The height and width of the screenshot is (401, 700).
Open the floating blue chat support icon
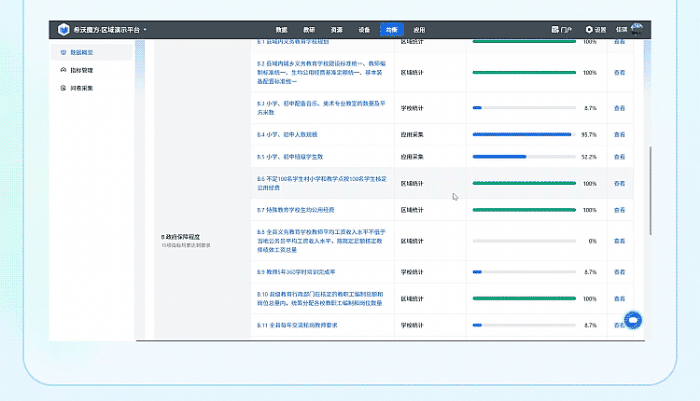[x=632, y=320]
